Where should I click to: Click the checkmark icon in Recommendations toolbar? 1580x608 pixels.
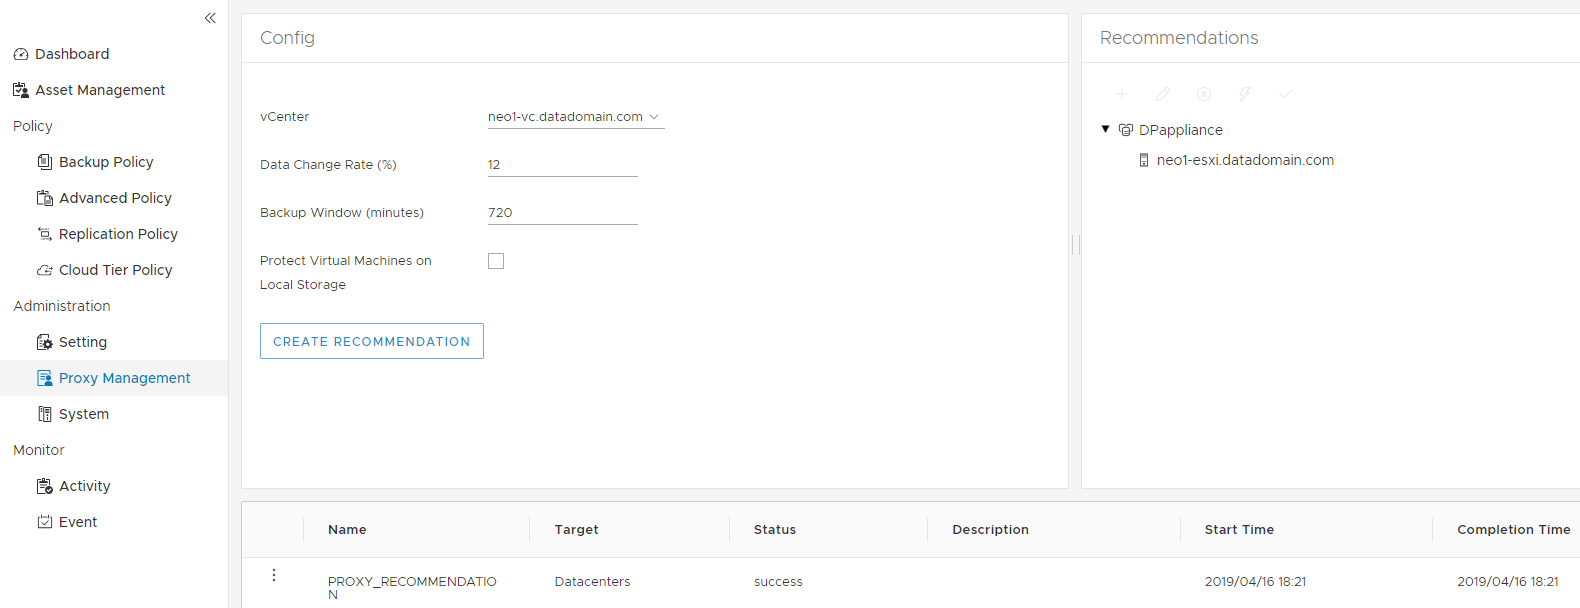tap(1286, 94)
